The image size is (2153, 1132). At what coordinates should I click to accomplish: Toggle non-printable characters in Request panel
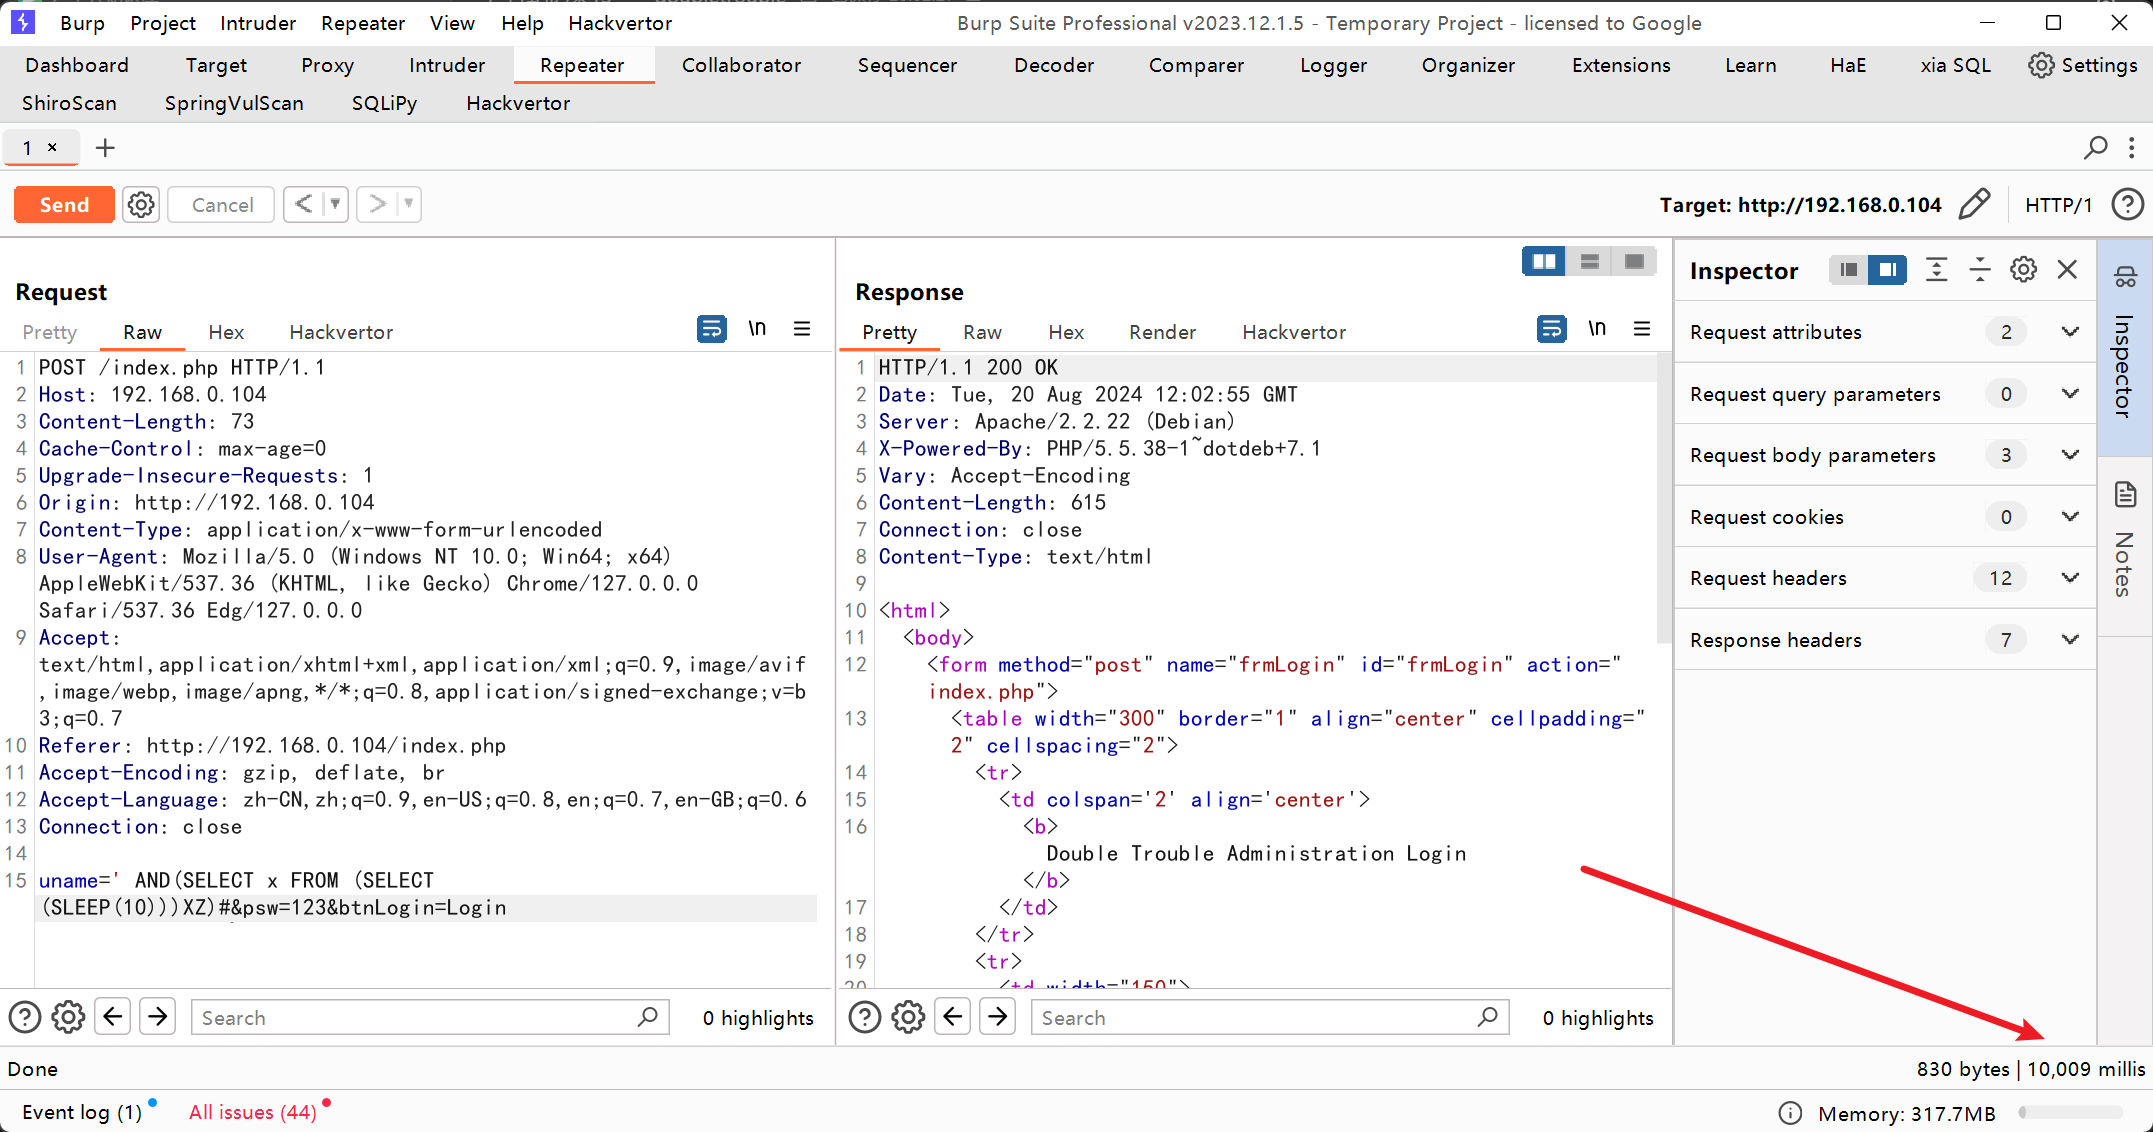[x=757, y=329]
